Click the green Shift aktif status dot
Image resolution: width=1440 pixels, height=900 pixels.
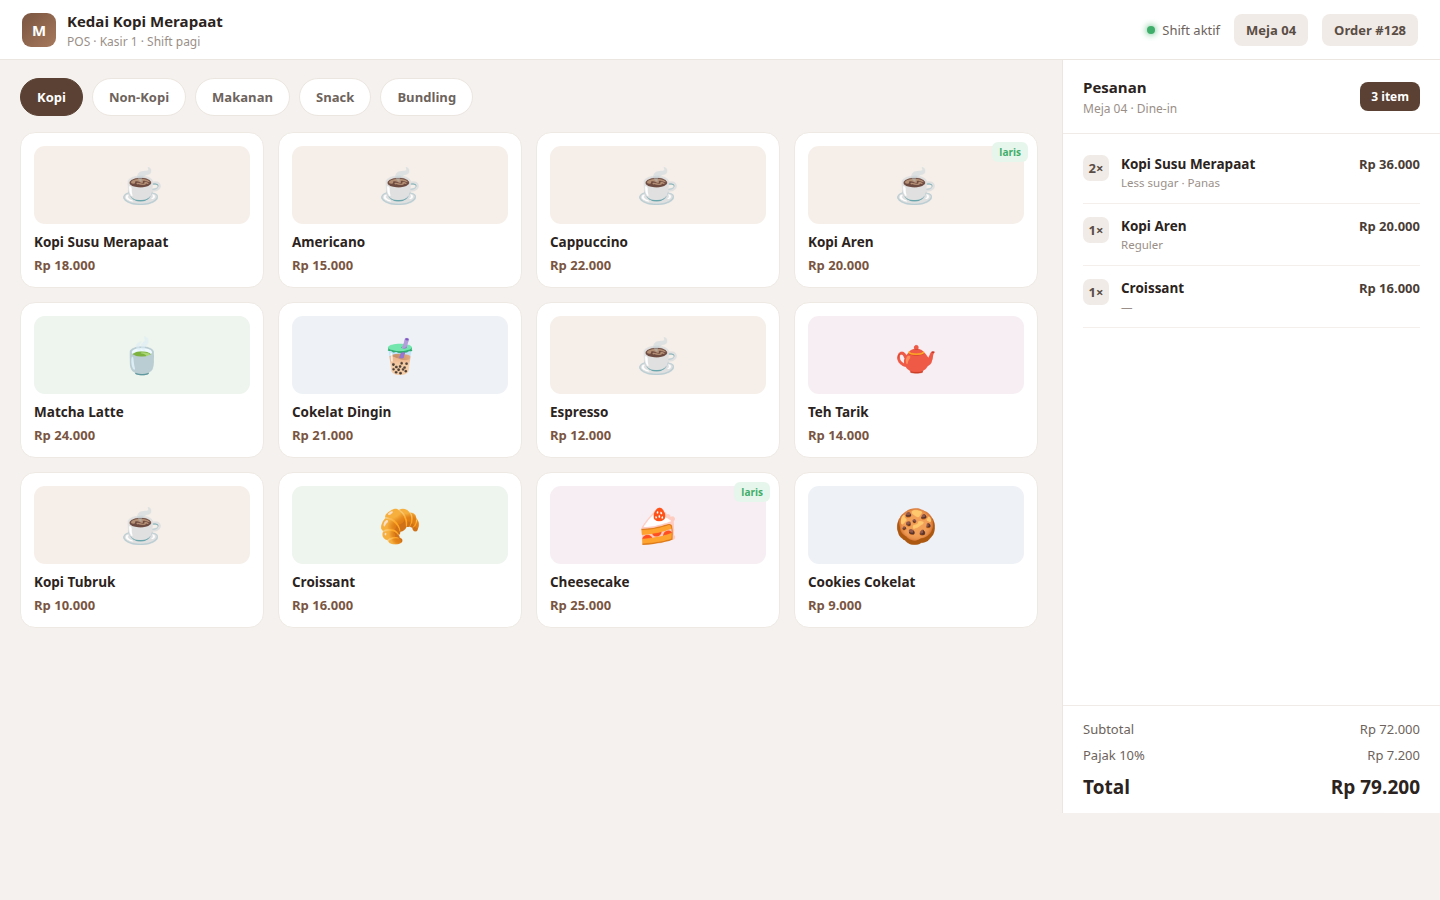[1151, 30]
